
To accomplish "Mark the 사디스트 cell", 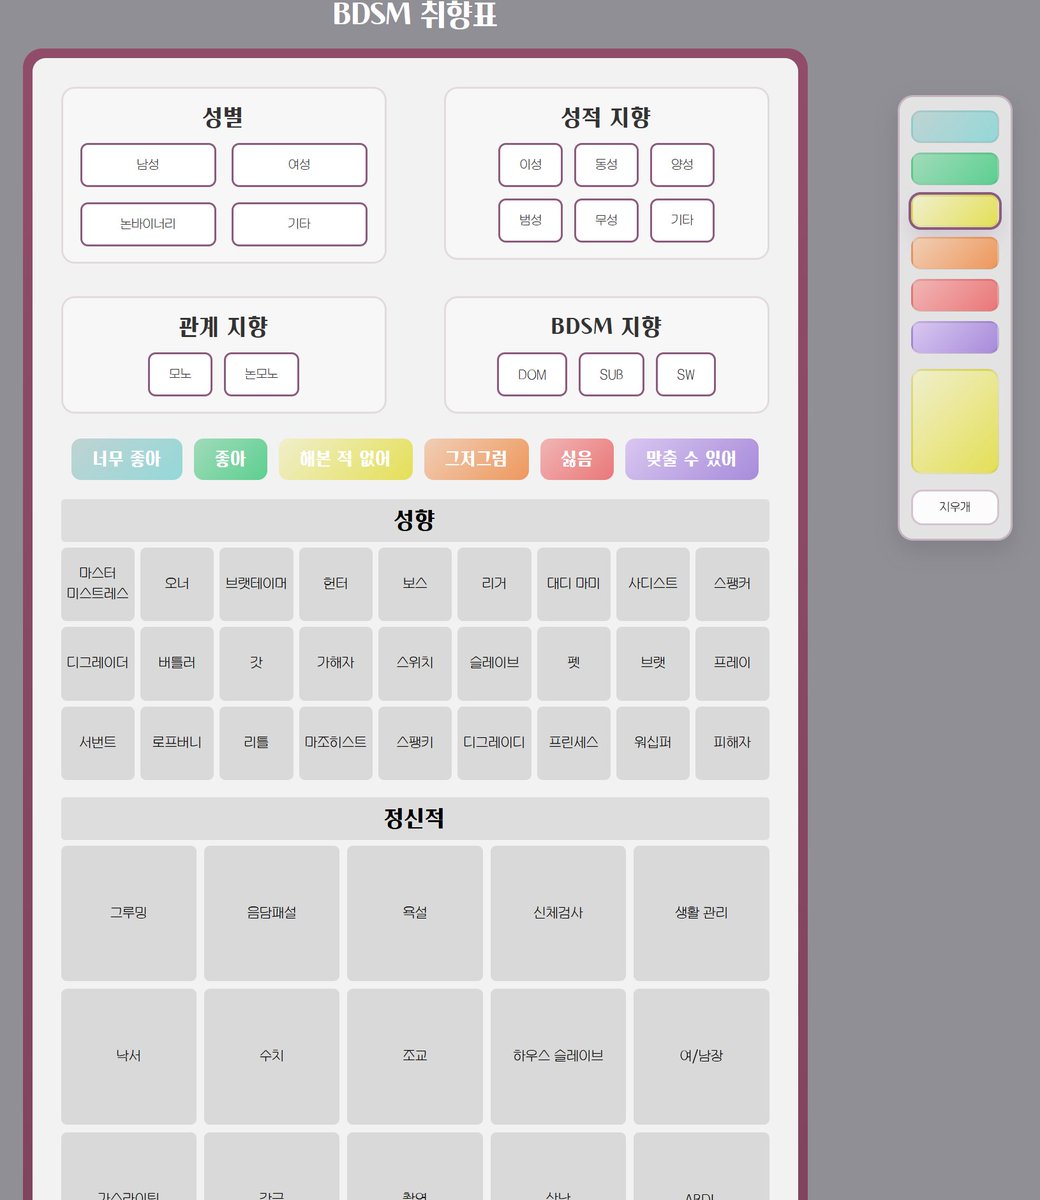I will click(653, 584).
